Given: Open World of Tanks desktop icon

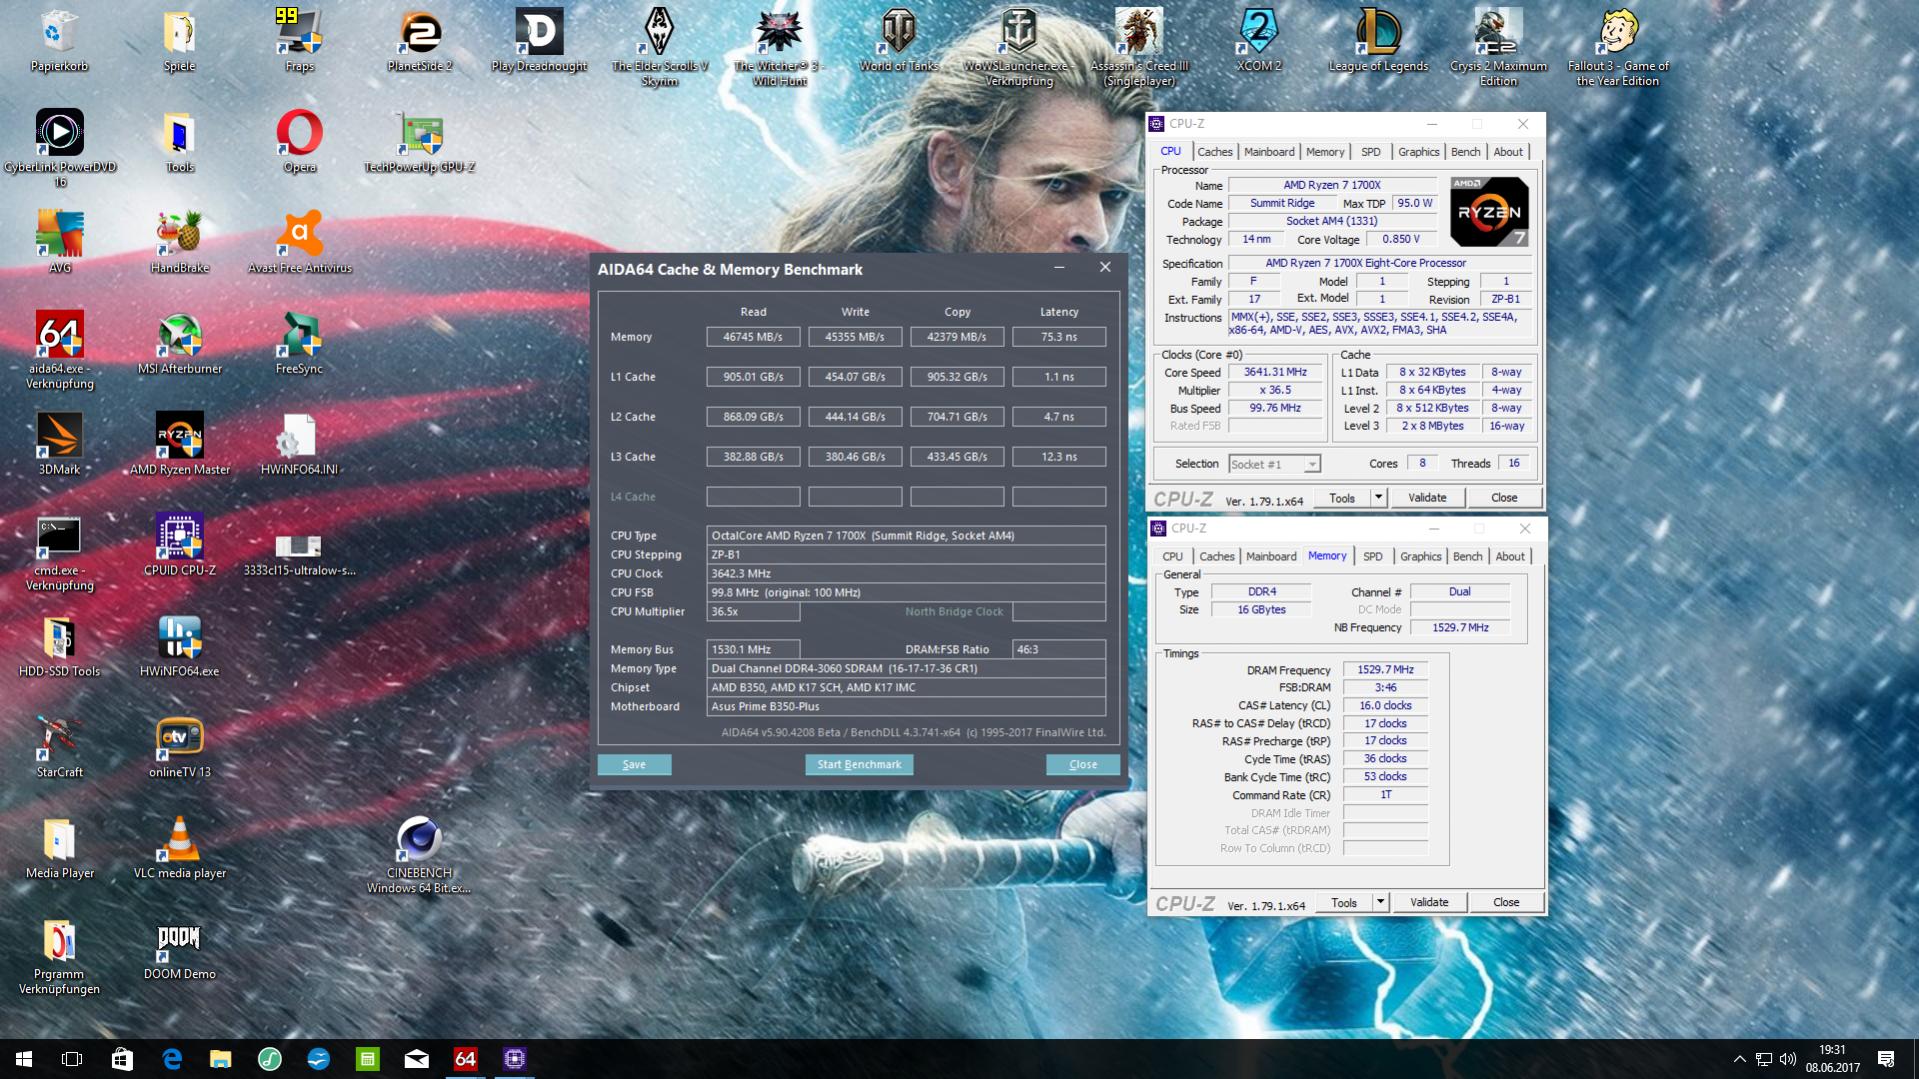Looking at the screenshot, I should click(x=899, y=42).
